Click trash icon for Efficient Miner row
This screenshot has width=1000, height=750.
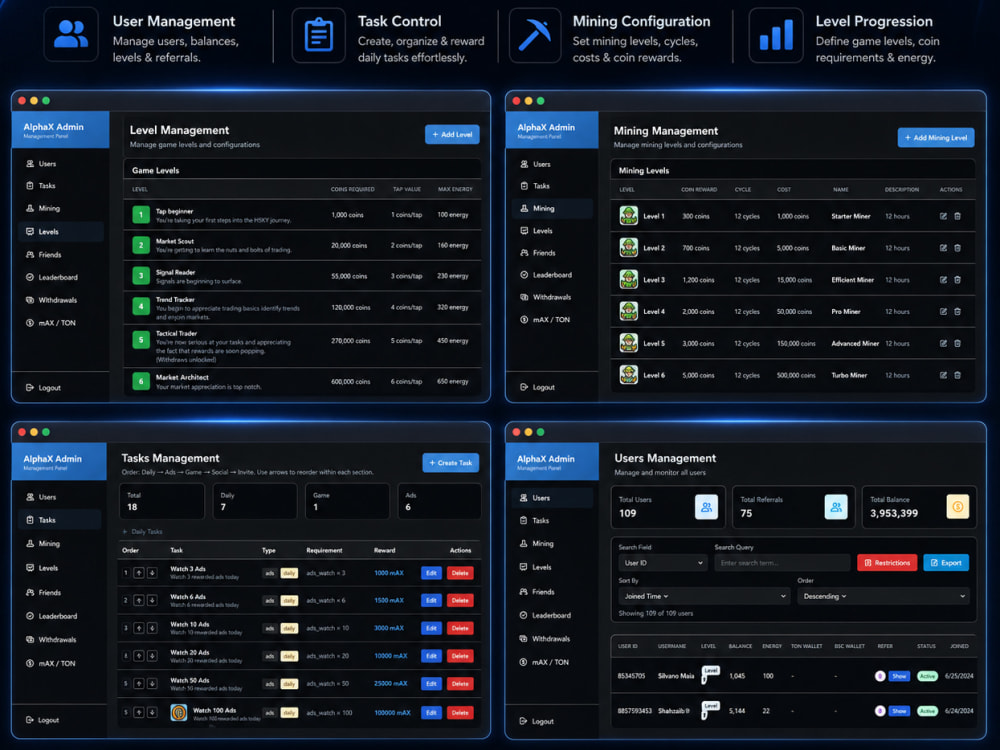(957, 280)
